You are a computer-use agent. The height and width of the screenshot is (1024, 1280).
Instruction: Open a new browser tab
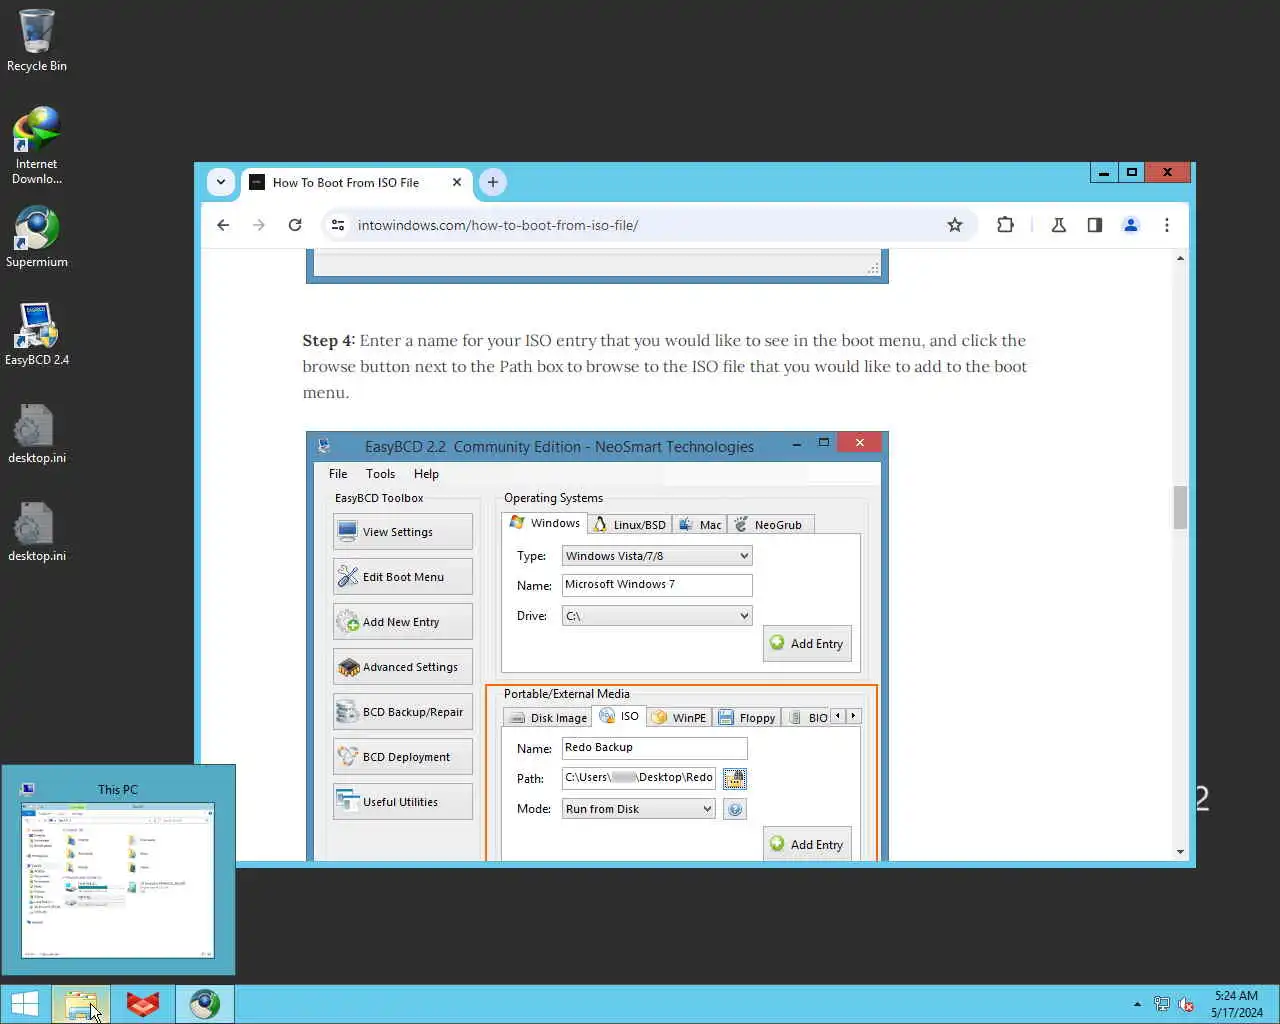[x=492, y=182]
